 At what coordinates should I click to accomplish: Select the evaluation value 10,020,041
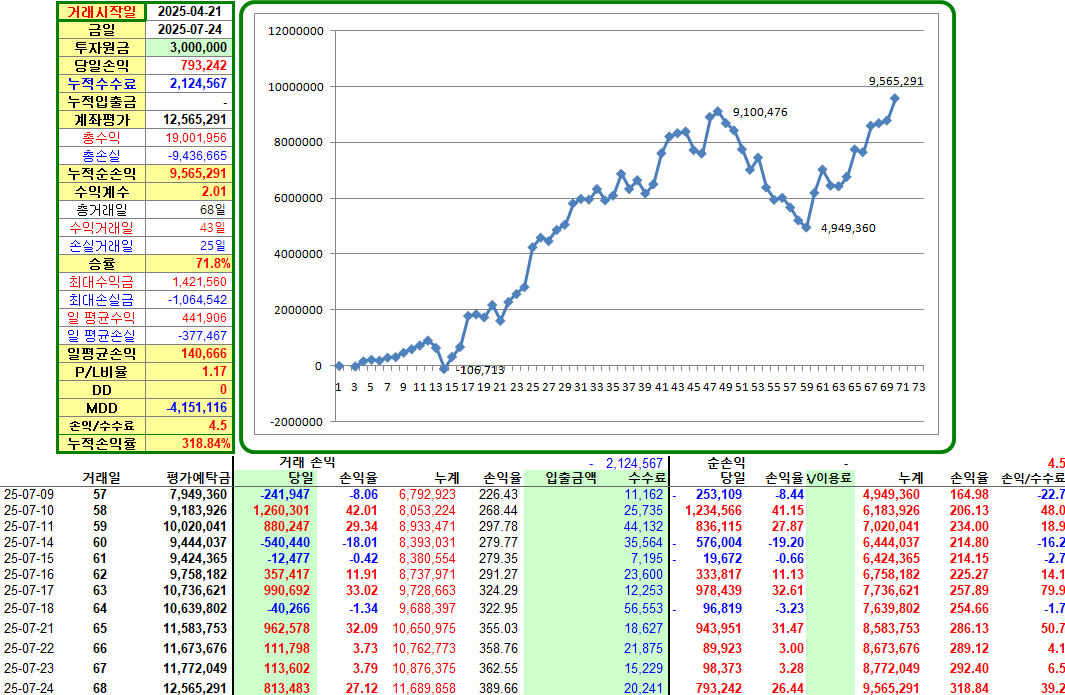(x=194, y=527)
